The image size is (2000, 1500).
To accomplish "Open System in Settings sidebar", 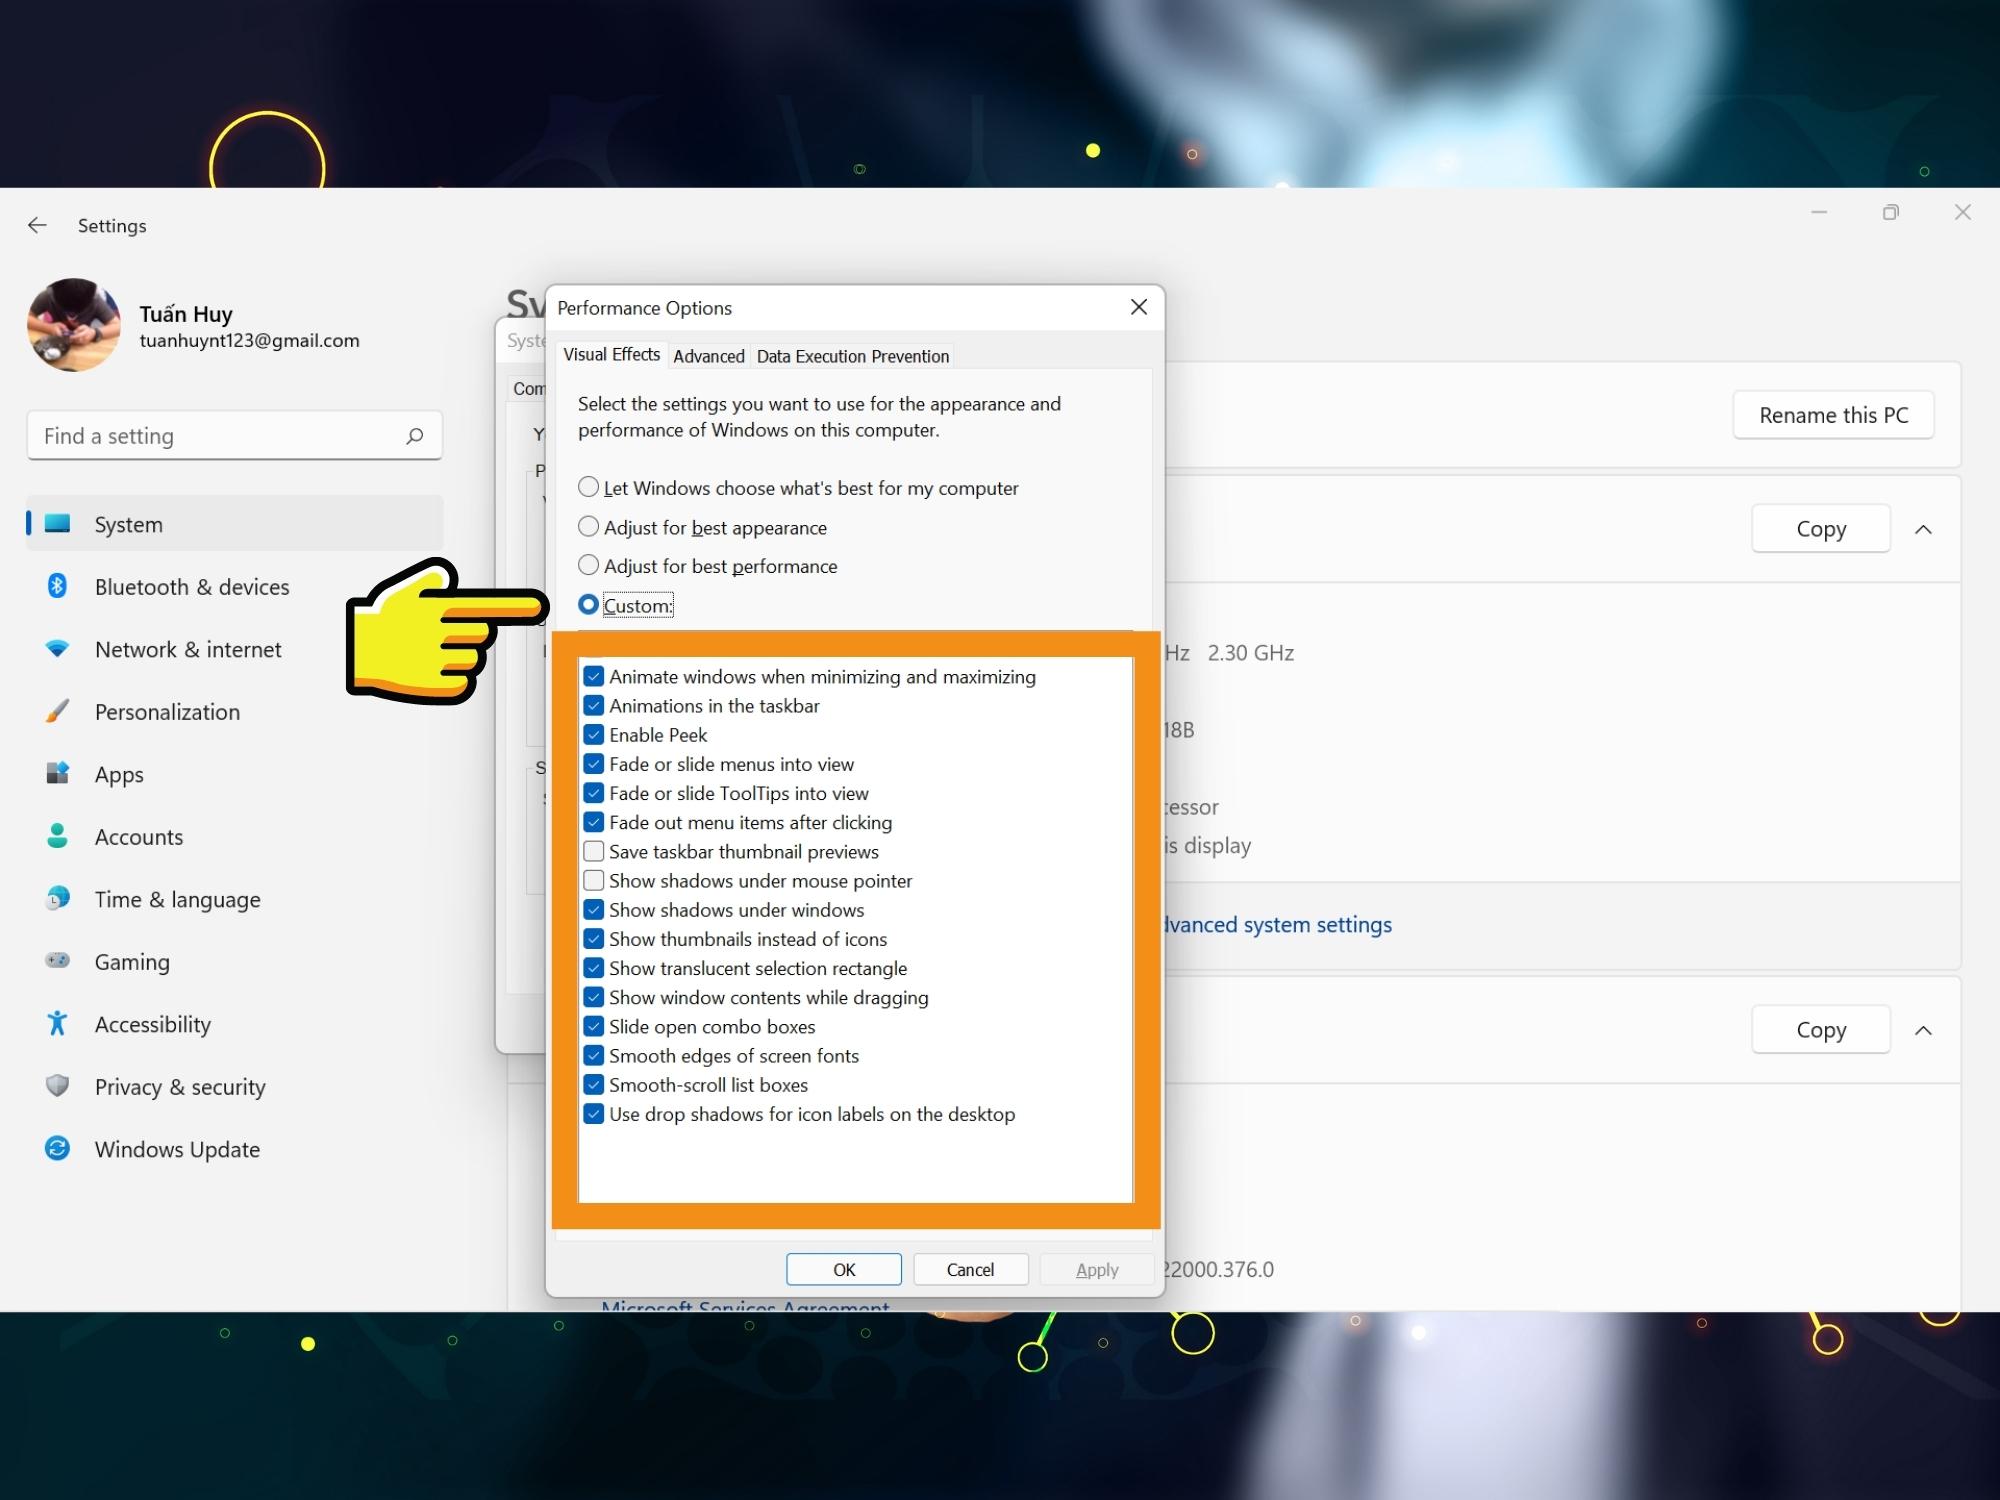I will [234, 523].
